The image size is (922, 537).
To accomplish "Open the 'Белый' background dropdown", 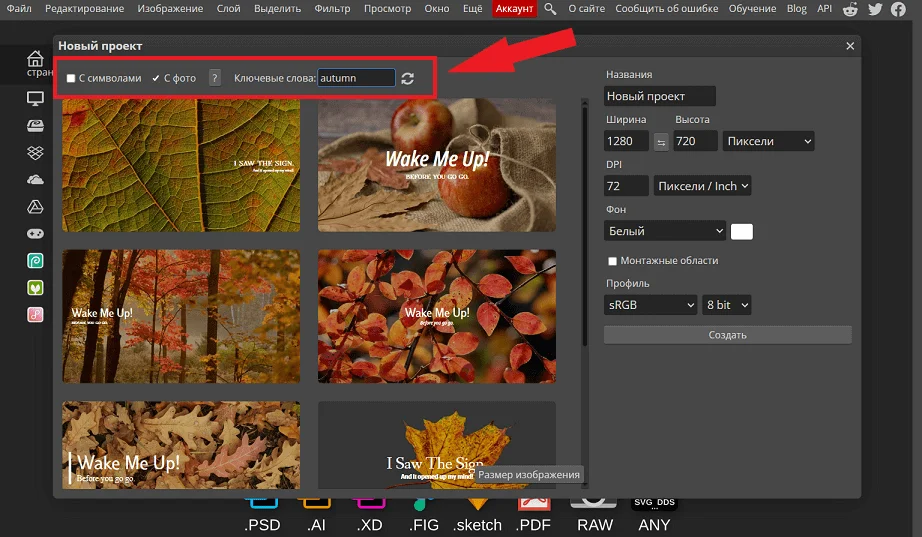I will point(664,231).
